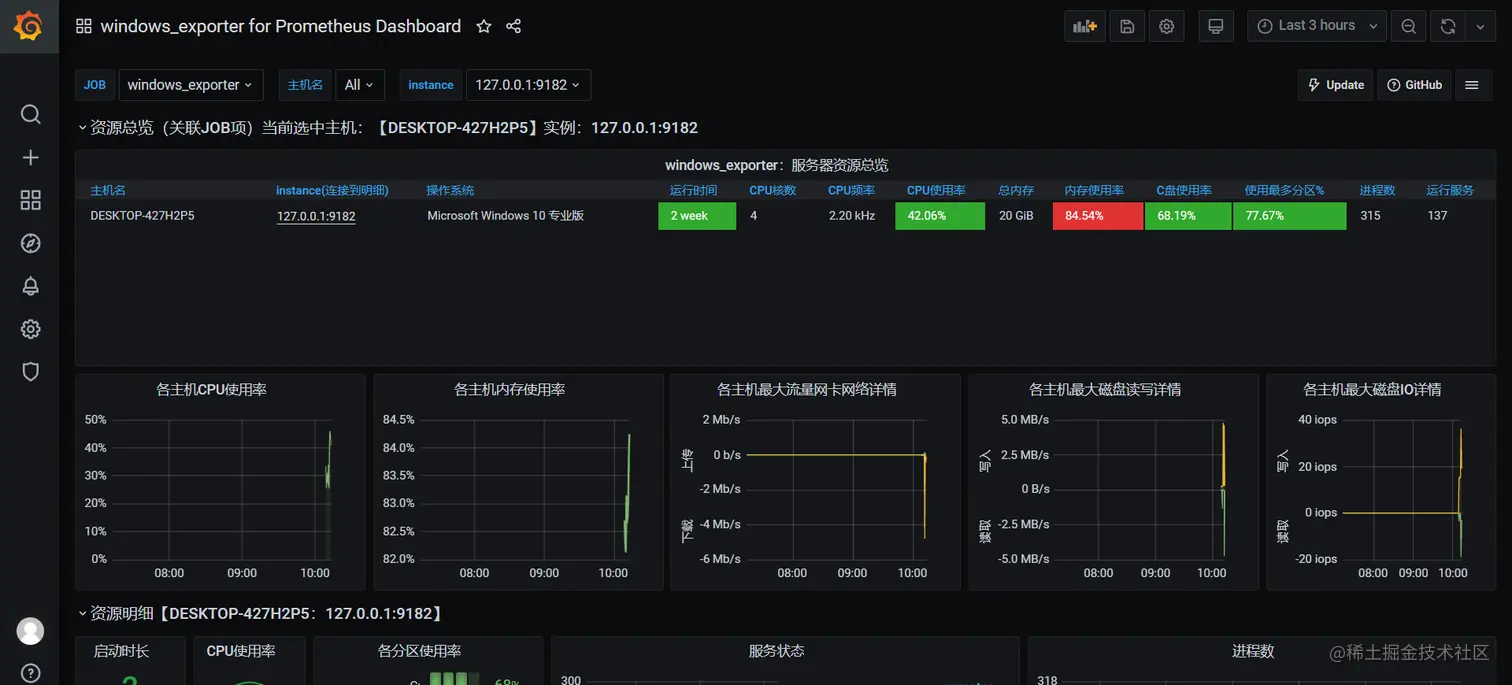
Task: Open the 各主机内存使用率 panel title menu
Action: 510,389
